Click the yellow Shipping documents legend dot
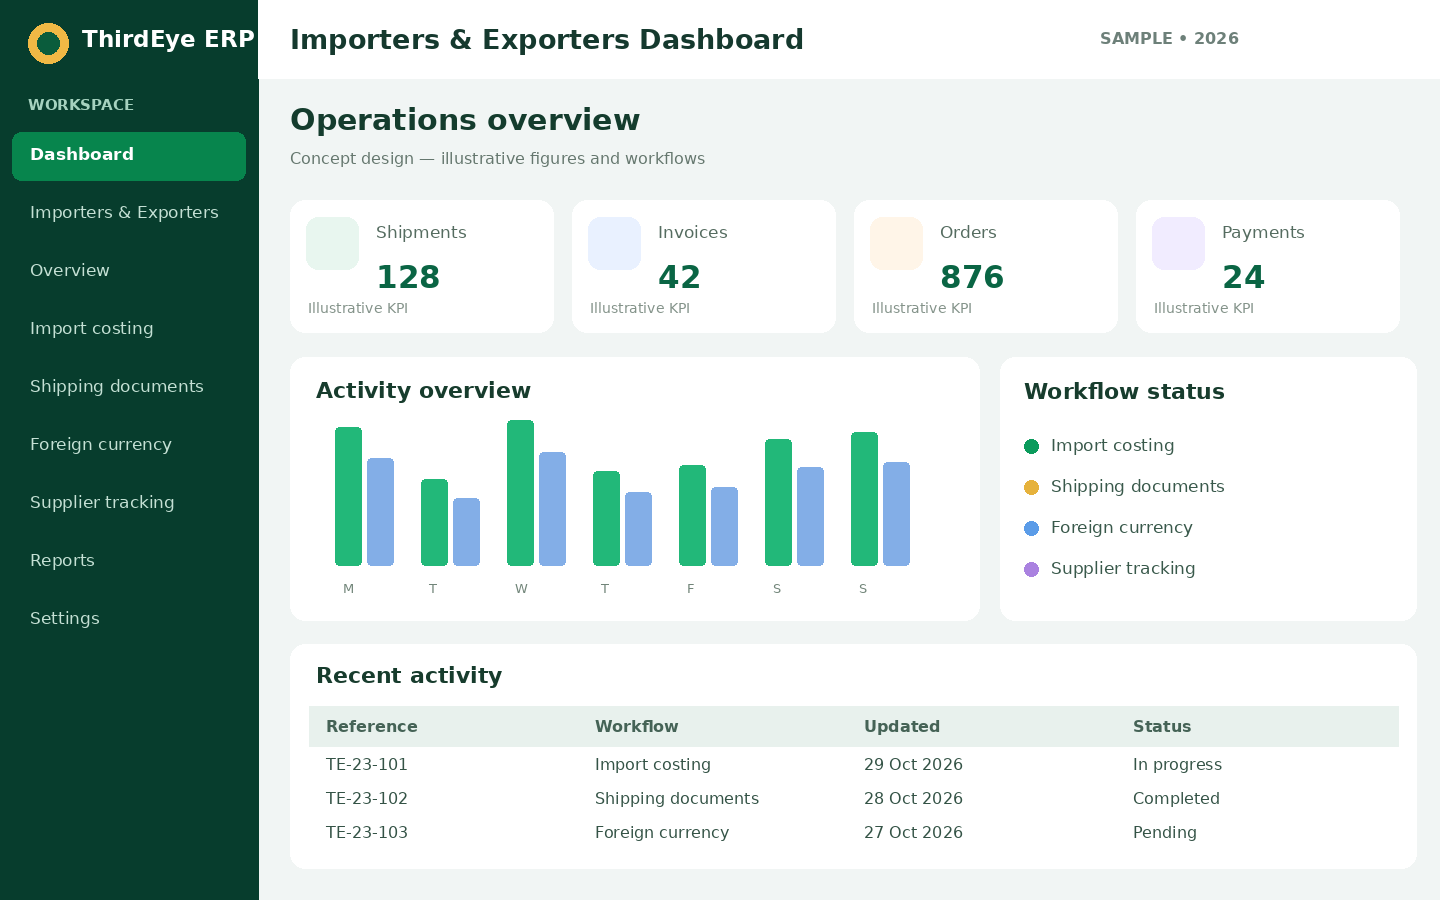 [1032, 487]
